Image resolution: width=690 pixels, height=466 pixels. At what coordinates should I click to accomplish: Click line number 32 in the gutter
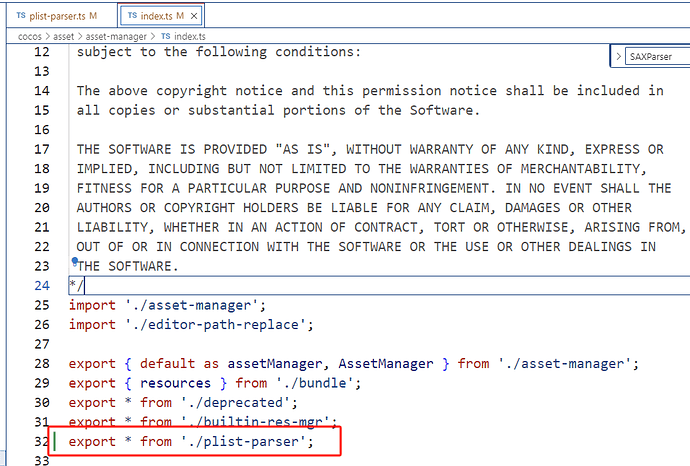coord(39,441)
